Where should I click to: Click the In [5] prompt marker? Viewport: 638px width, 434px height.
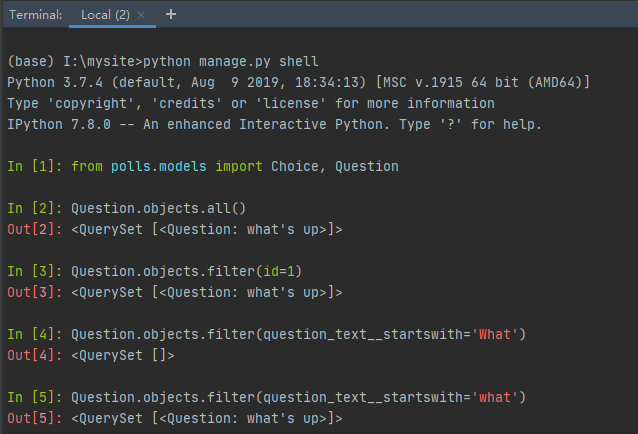[35, 397]
